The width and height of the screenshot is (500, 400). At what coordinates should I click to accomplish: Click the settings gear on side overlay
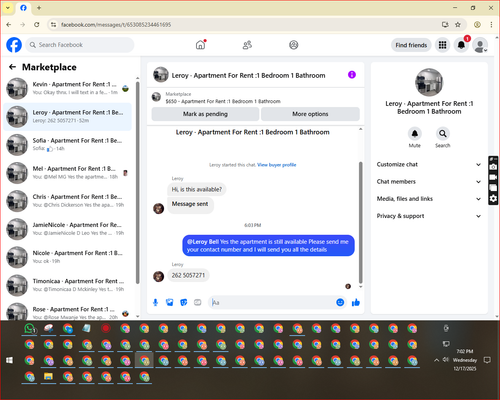[x=493, y=199]
